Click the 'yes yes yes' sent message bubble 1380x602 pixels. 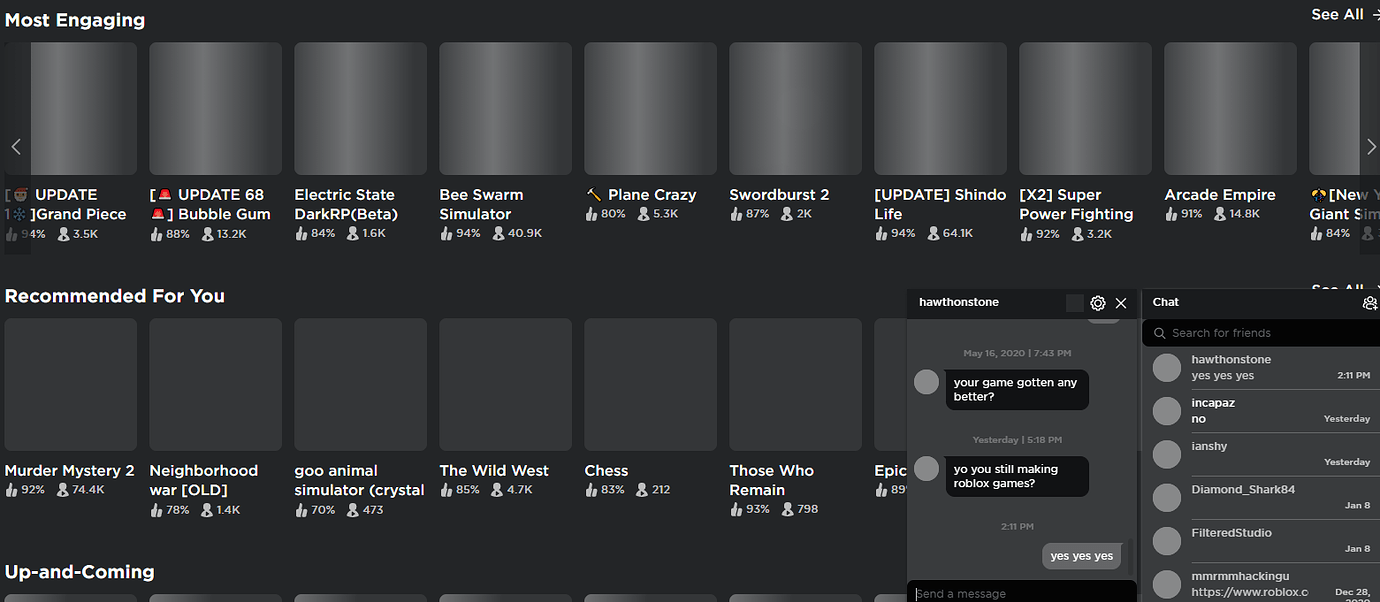click(x=1081, y=556)
